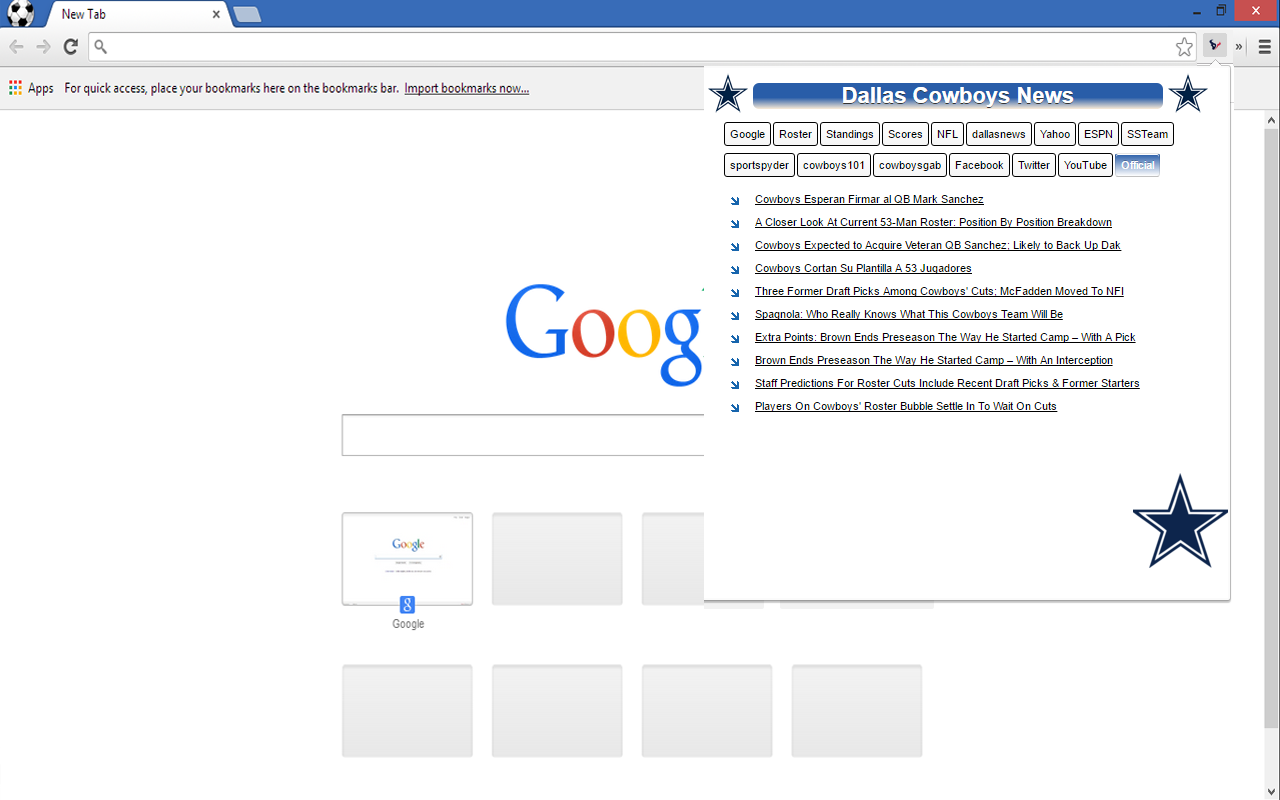Open the NFL button
The width and height of the screenshot is (1280, 800).
pyautogui.click(x=948, y=134)
